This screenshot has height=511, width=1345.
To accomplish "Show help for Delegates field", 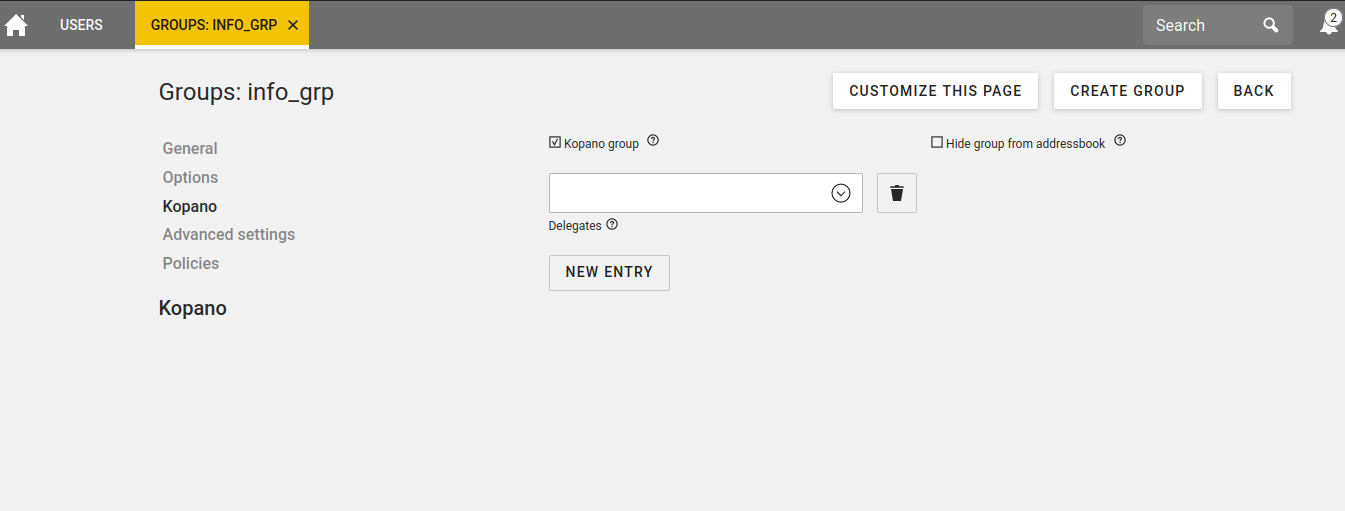I will 612,224.
